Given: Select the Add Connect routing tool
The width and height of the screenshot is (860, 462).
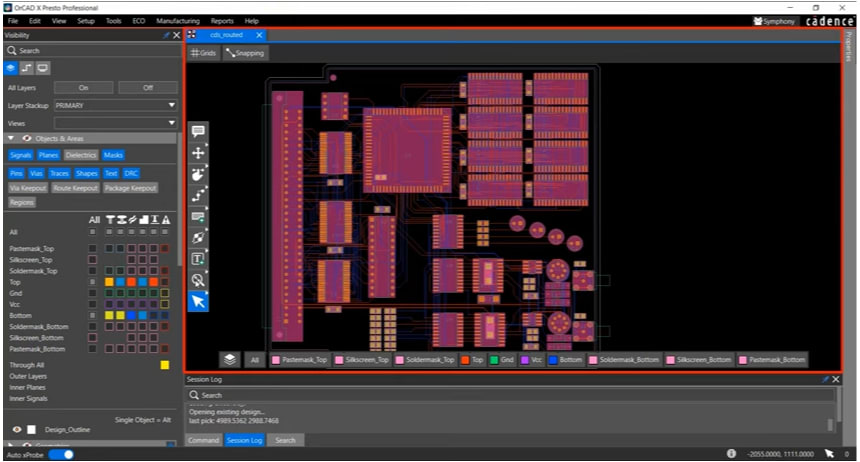Looking at the screenshot, I should [x=198, y=195].
